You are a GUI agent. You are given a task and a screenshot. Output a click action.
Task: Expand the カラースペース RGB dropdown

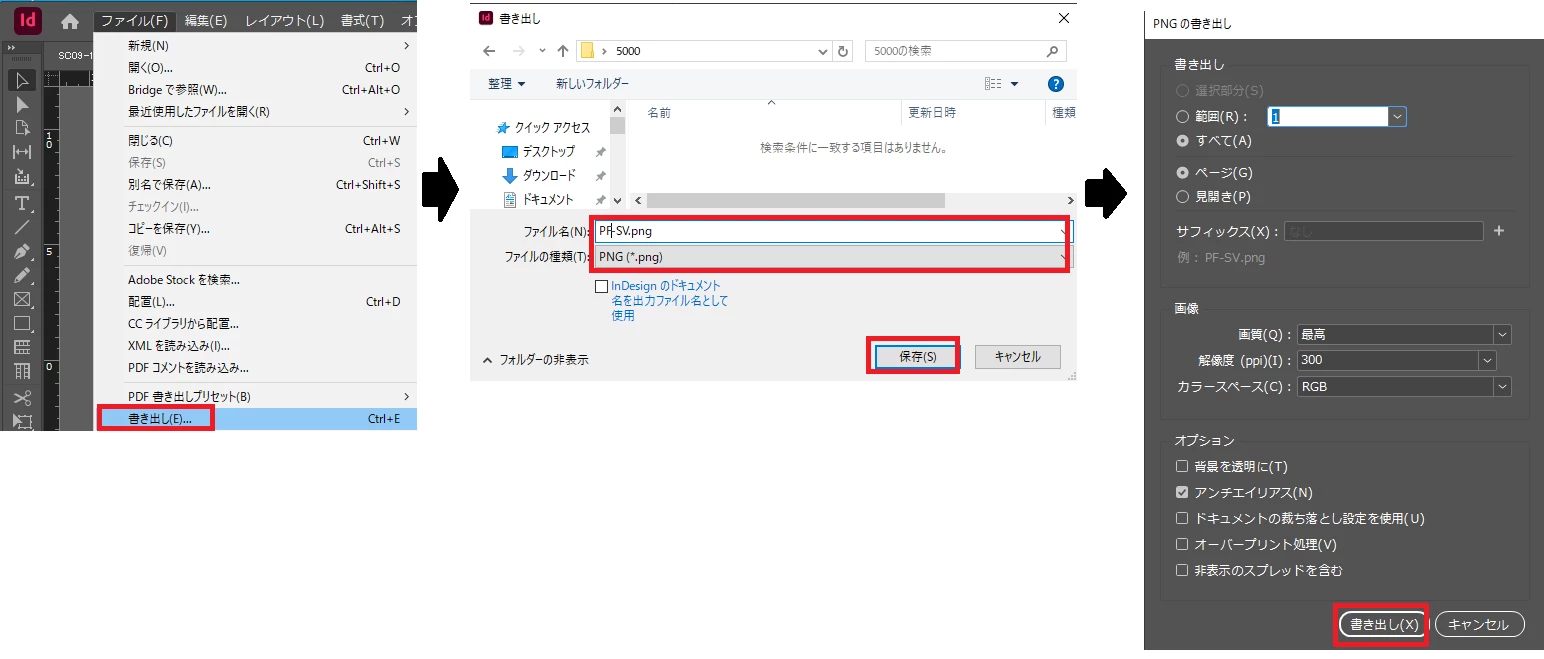(x=1404, y=386)
